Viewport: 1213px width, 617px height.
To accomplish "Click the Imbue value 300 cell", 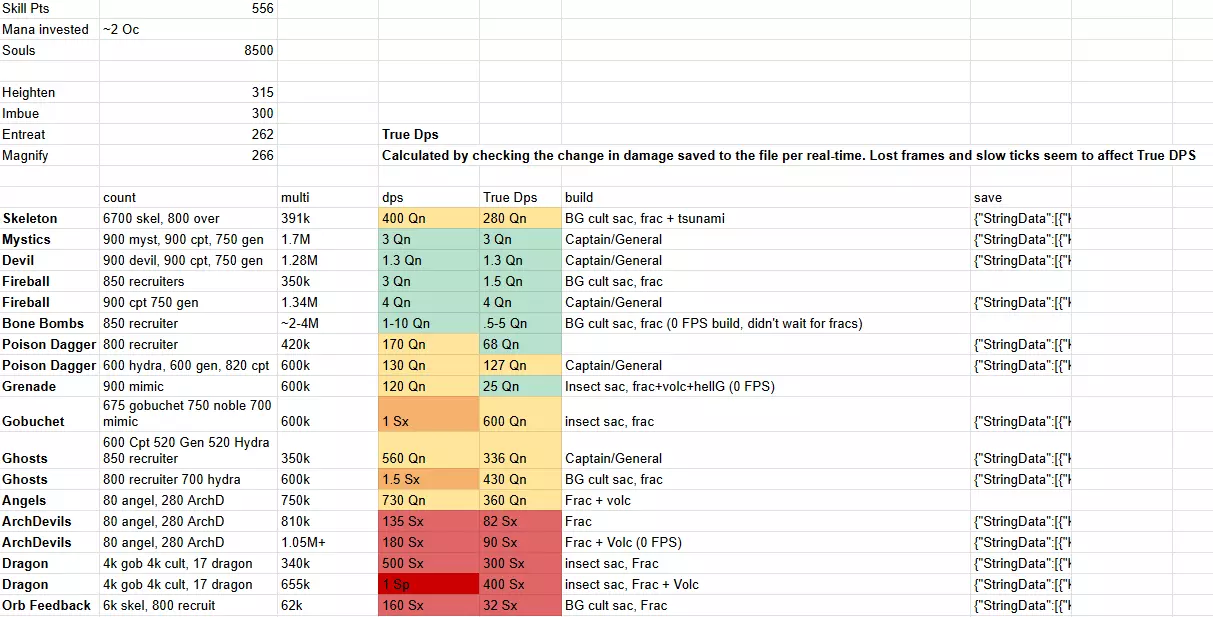I will point(188,113).
